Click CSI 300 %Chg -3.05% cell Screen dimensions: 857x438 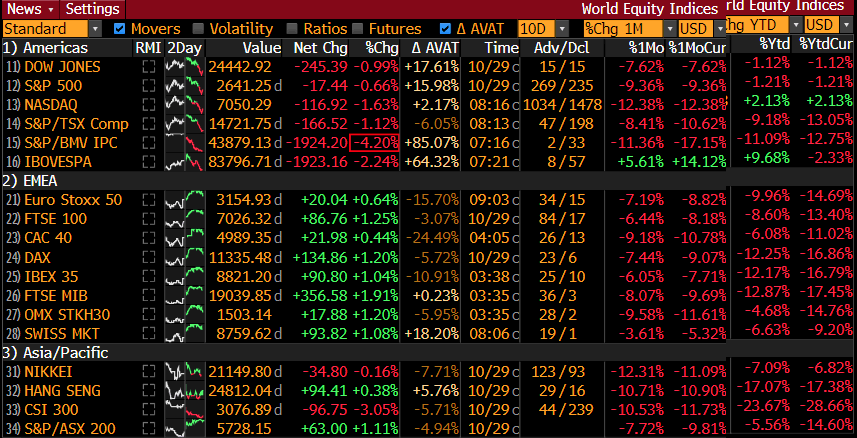pos(375,410)
